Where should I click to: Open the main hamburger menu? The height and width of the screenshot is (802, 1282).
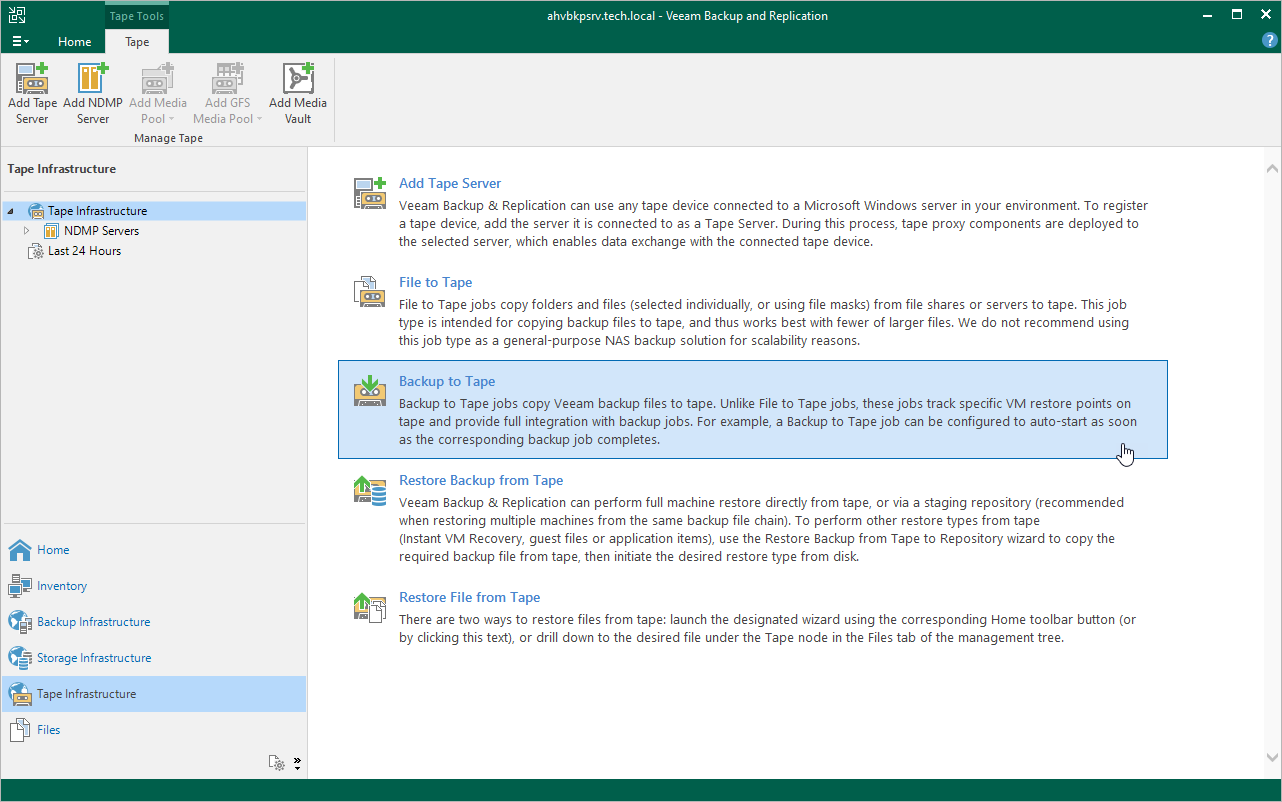(20, 42)
